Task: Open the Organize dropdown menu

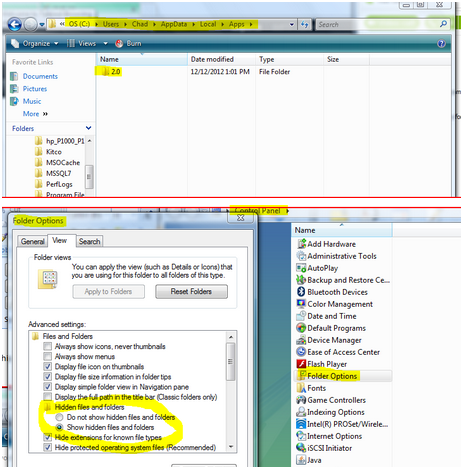Action: [35, 44]
